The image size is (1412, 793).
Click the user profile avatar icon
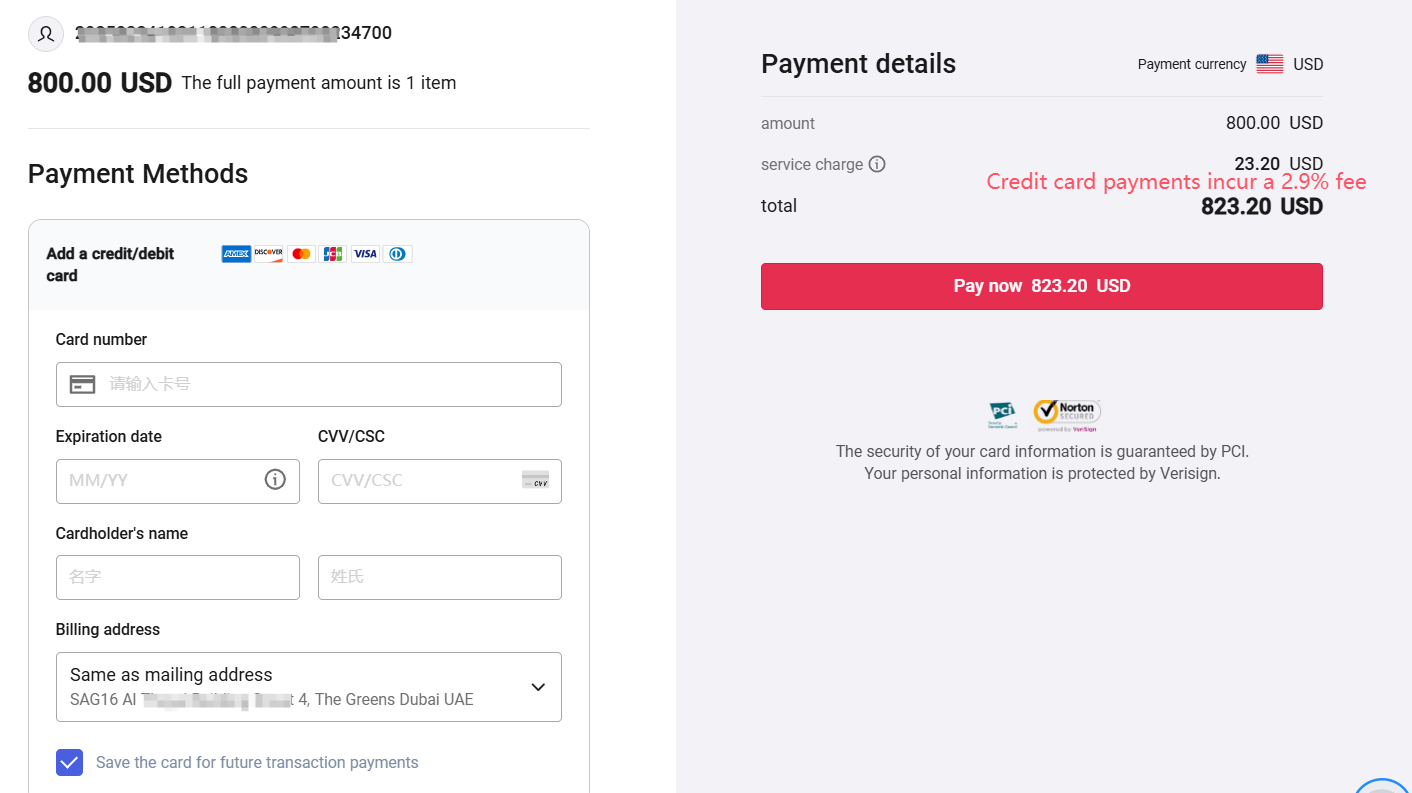click(46, 33)
